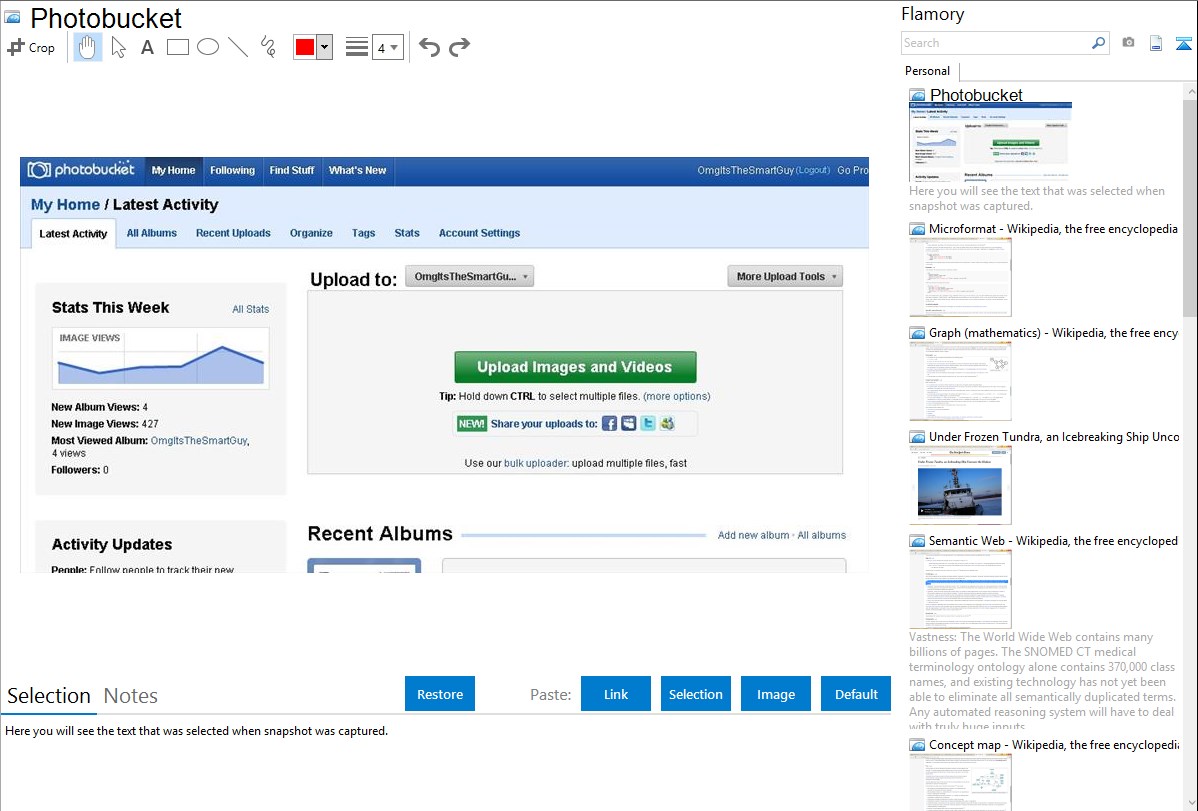The image size is (1198, 811).
Task: Open the Find Stuff nav item
Action: pos(292,170)
